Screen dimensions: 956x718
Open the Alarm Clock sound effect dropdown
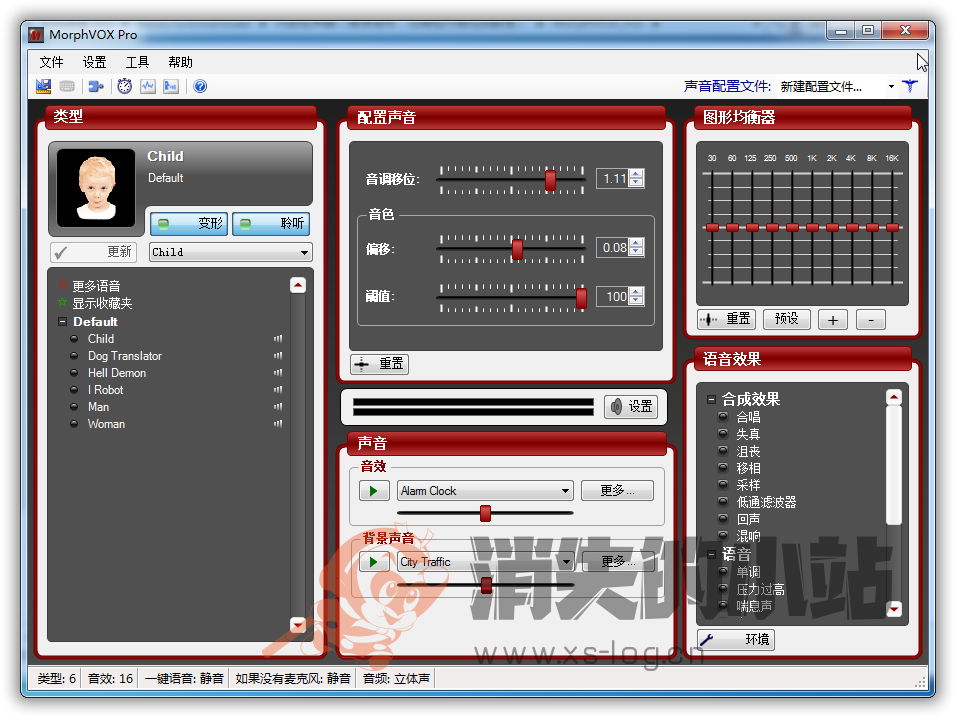[485, 491]
